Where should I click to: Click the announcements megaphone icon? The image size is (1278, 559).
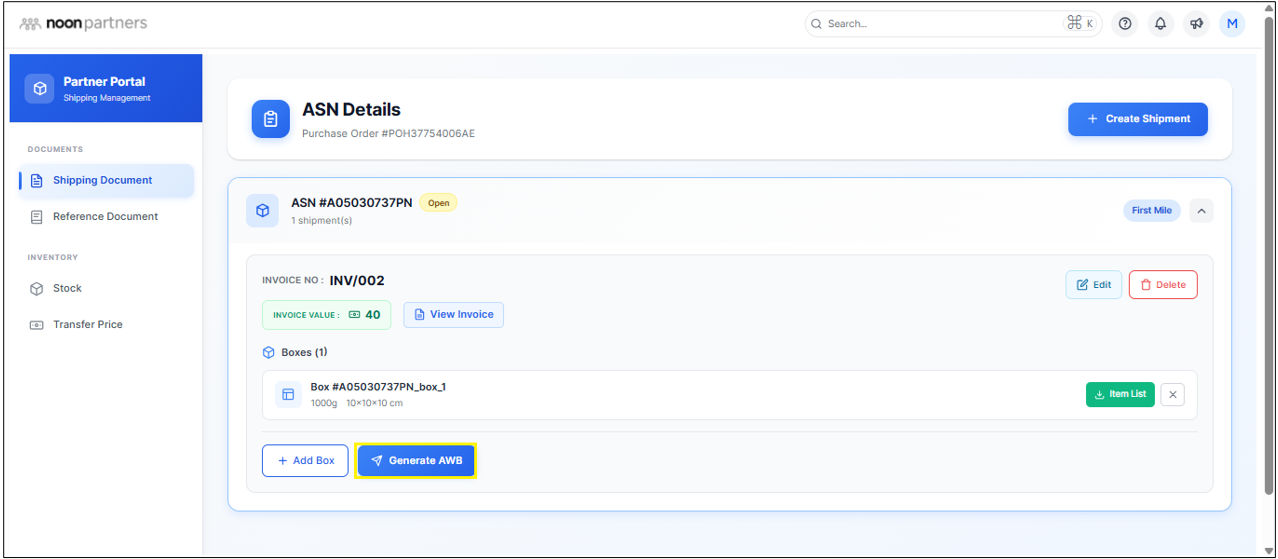coord(1196,24)
